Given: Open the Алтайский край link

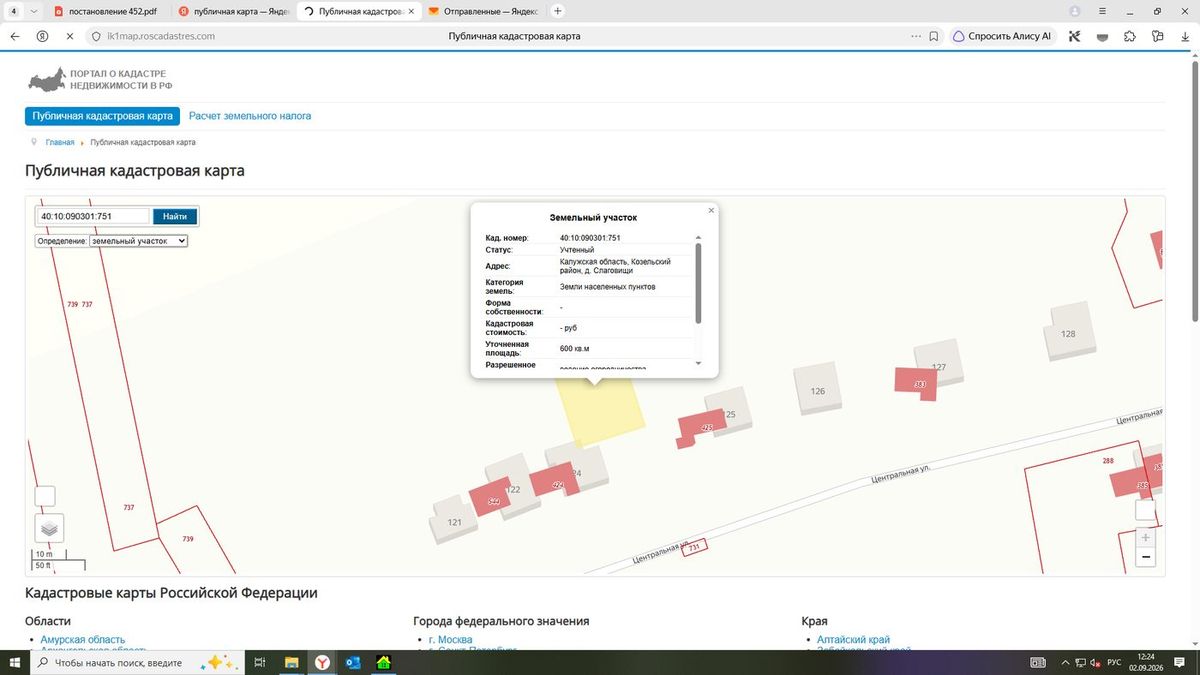Looking at the screenshot, I should [853, 640].
